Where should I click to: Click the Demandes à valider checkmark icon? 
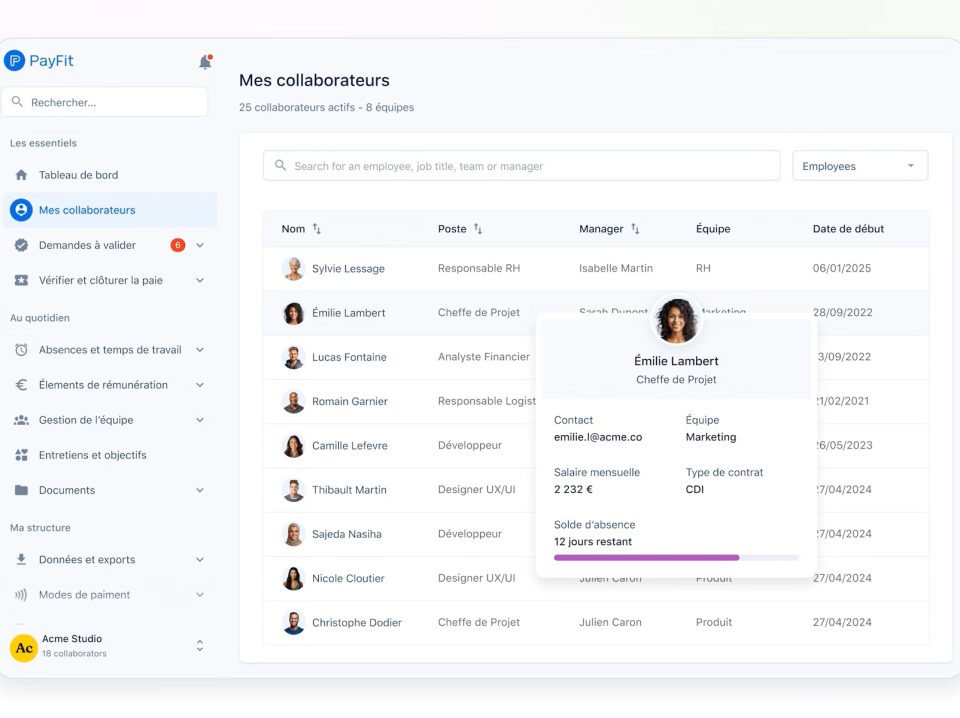[20, 245]
